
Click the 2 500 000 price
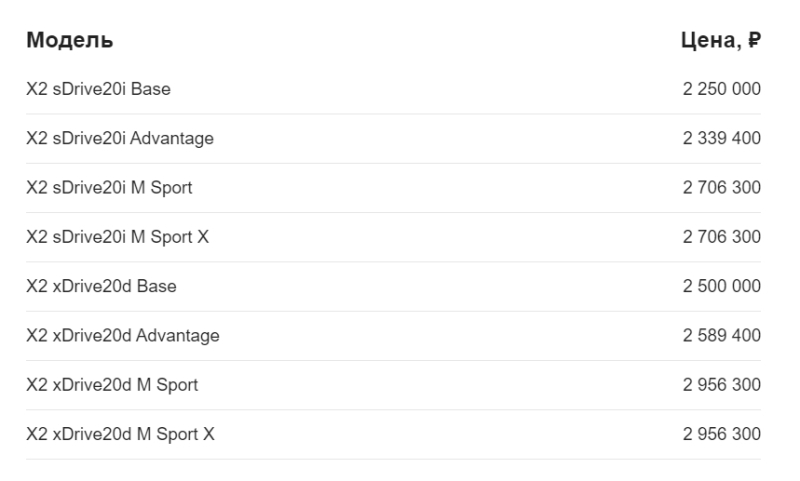click(722, 286)
